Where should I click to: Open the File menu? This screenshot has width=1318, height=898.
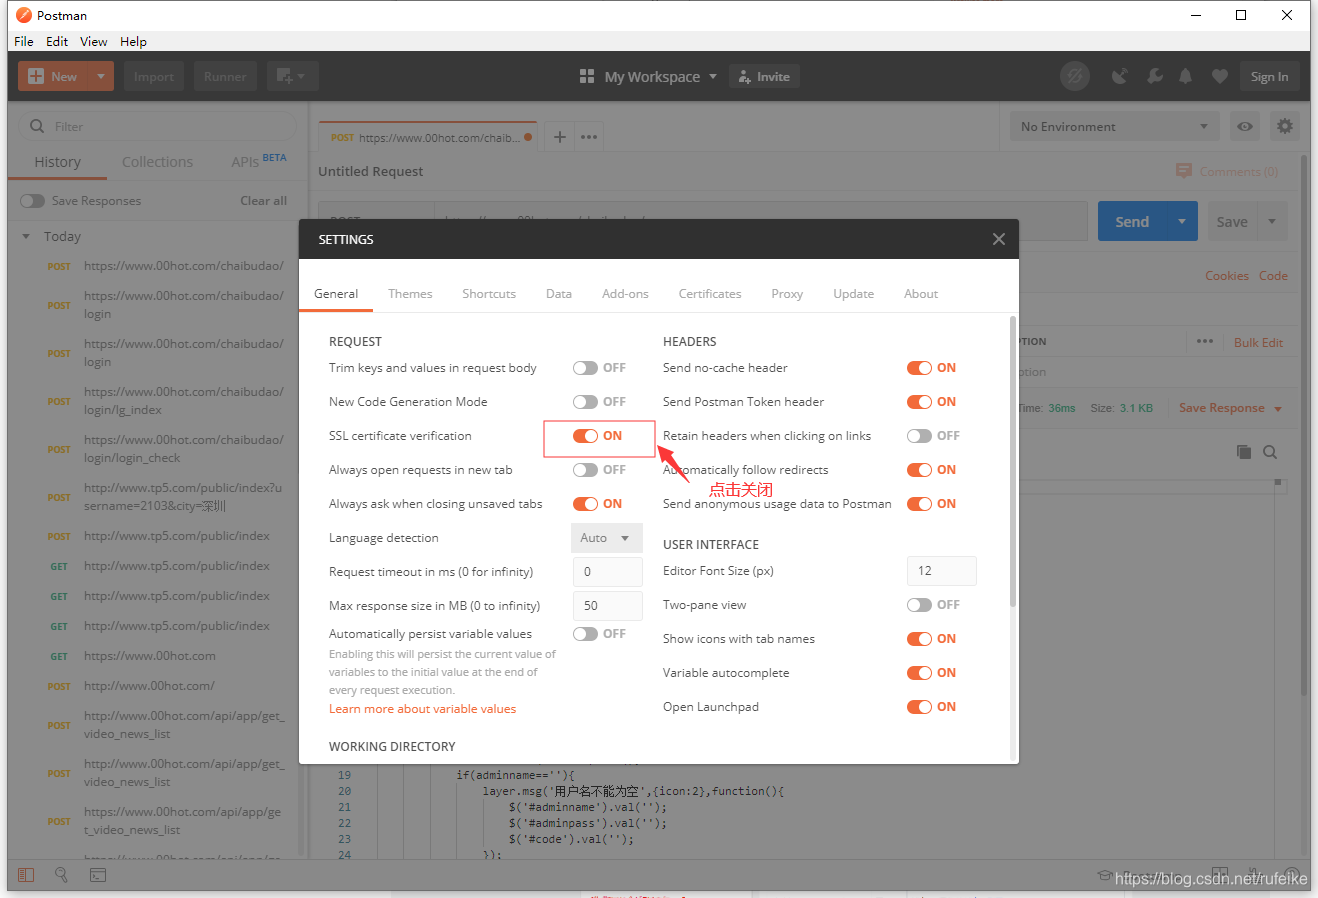[x=24, y=41]
